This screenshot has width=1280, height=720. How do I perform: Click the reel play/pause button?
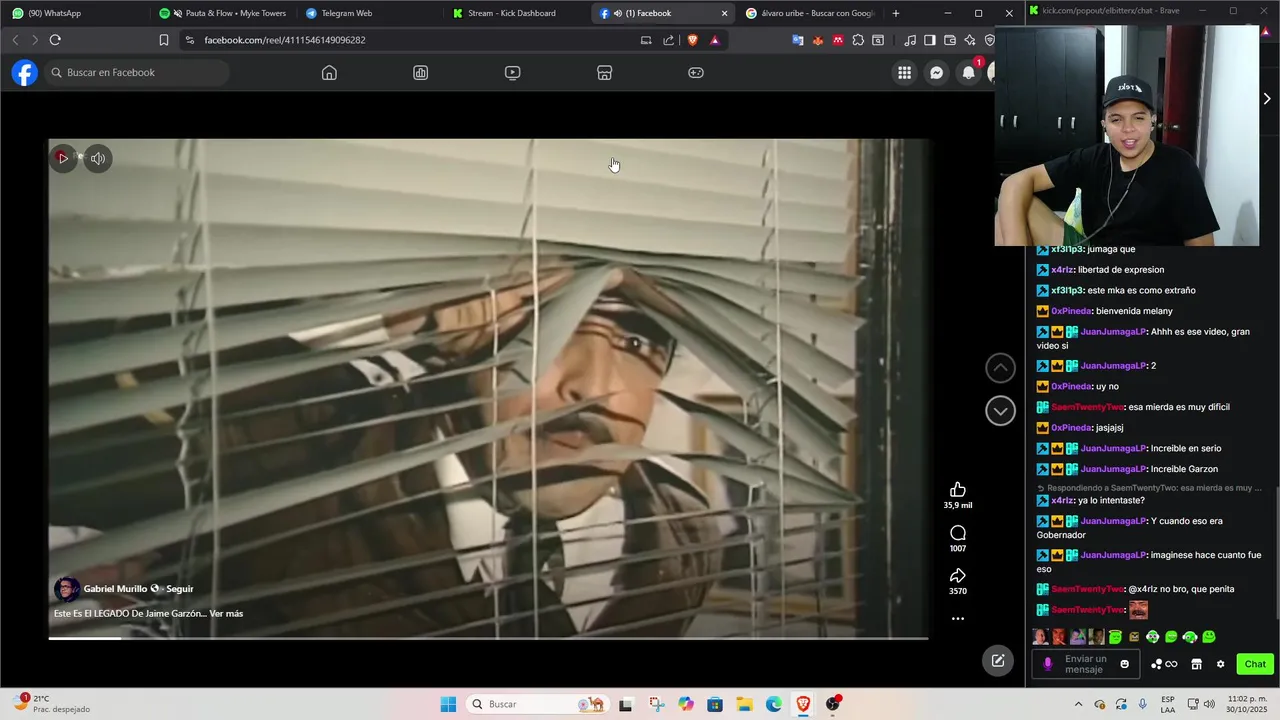[63, 158]
